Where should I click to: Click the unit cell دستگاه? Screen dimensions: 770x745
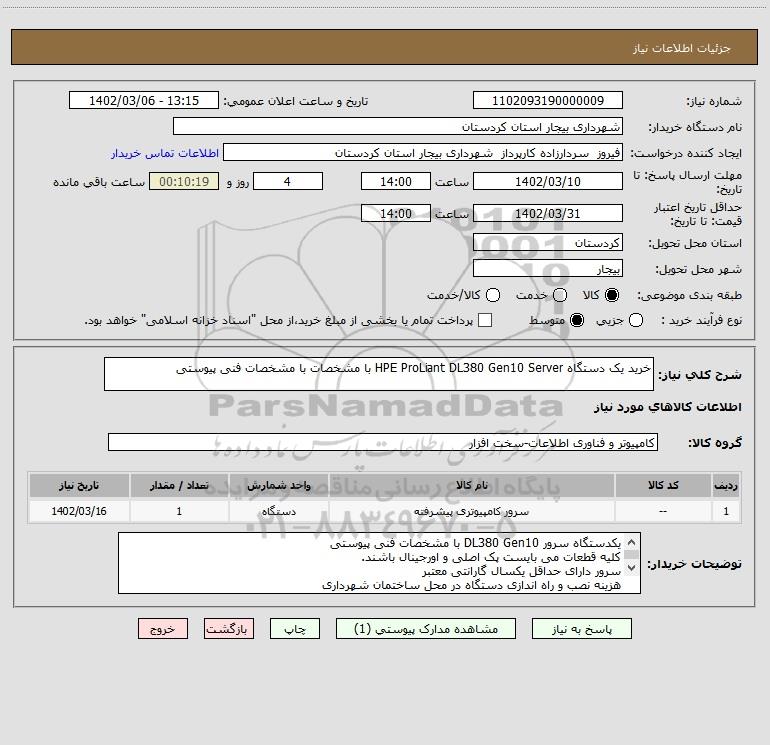tap(278, 511)
